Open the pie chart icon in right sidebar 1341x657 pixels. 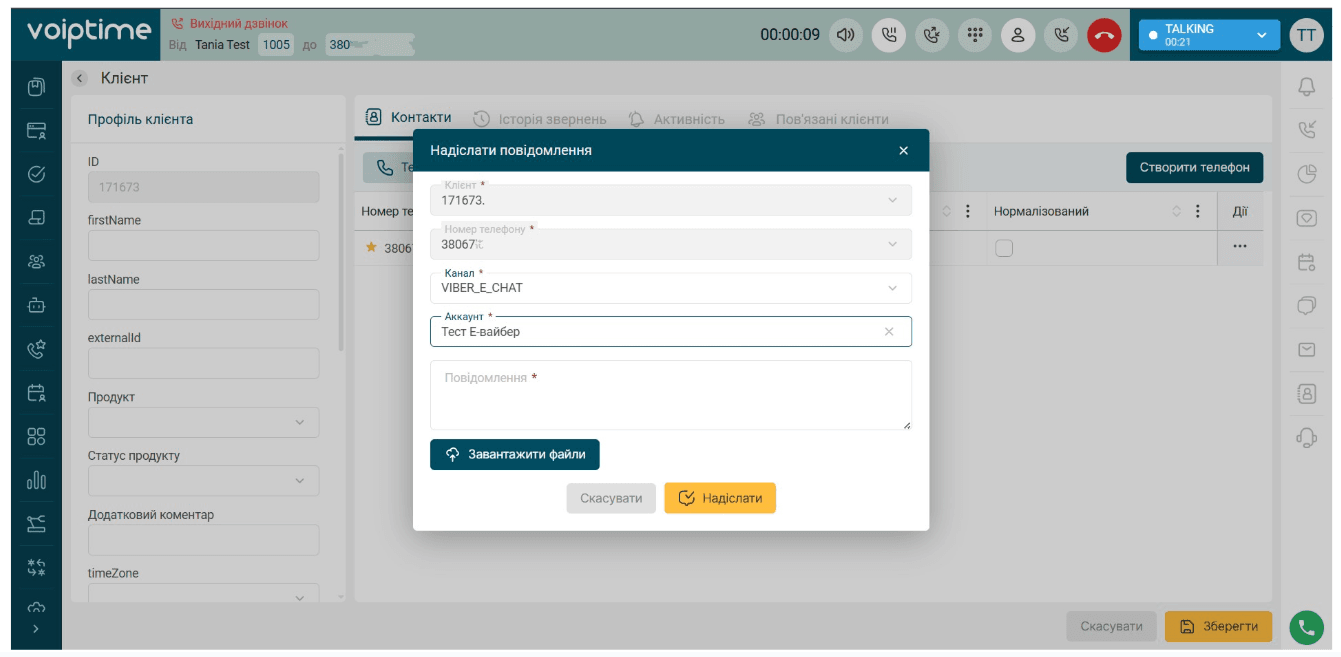tap(1306, 173)
